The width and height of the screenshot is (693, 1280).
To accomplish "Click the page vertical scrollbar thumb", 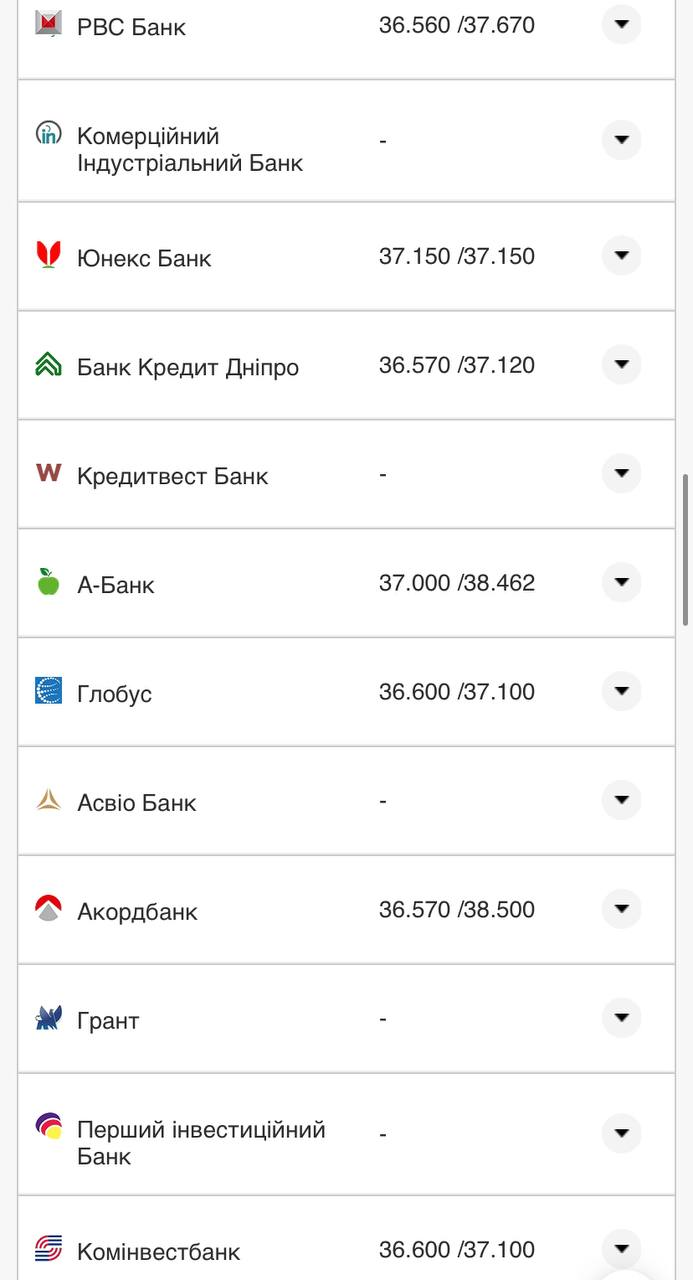I will coord(686,550).
